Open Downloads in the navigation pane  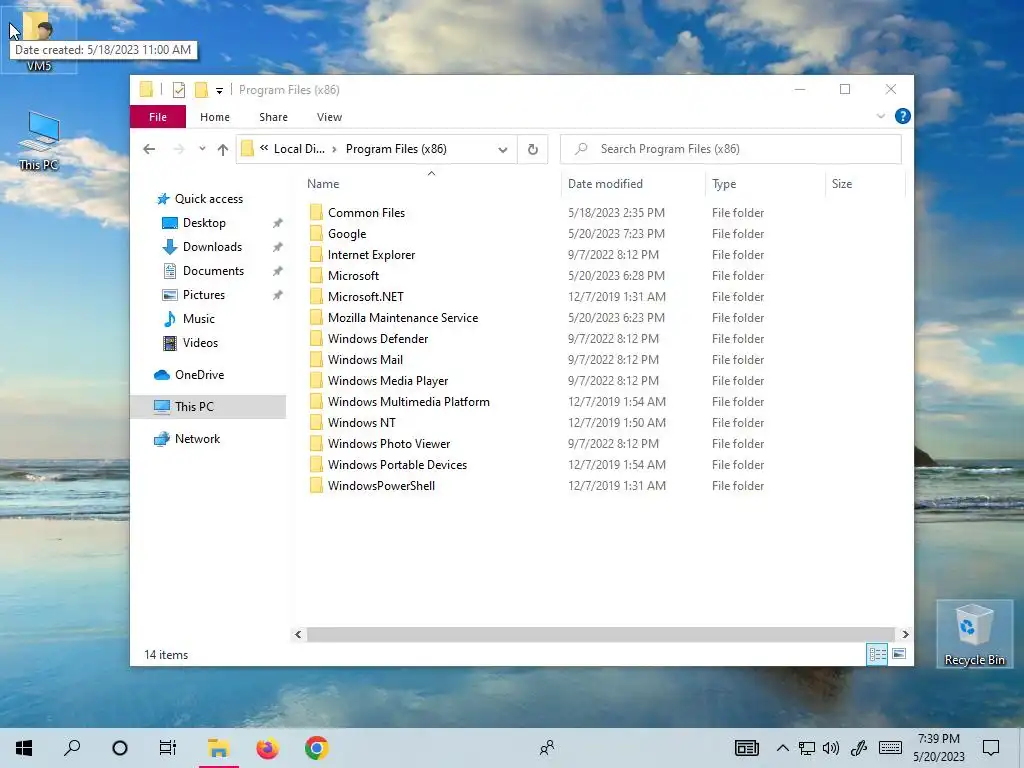pyautogui.click(x=212, y=247)
